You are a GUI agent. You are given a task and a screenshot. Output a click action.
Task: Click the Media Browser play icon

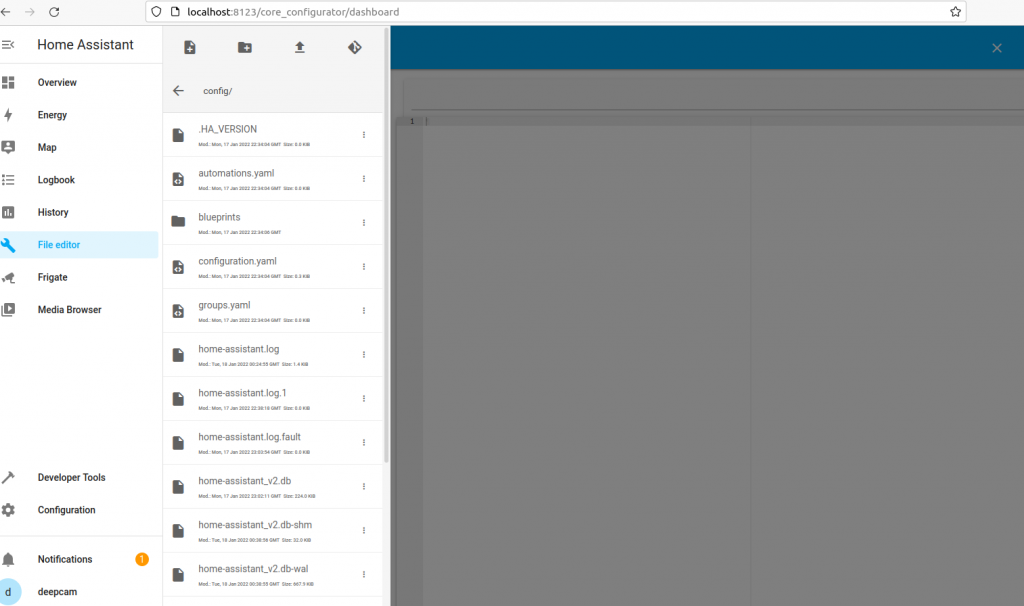coord(8,310)
